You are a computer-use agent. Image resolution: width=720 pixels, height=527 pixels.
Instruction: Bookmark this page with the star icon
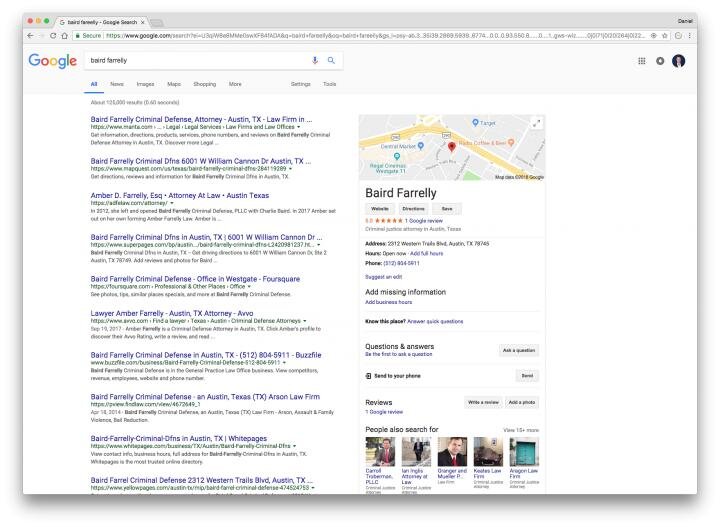(664, 35)
